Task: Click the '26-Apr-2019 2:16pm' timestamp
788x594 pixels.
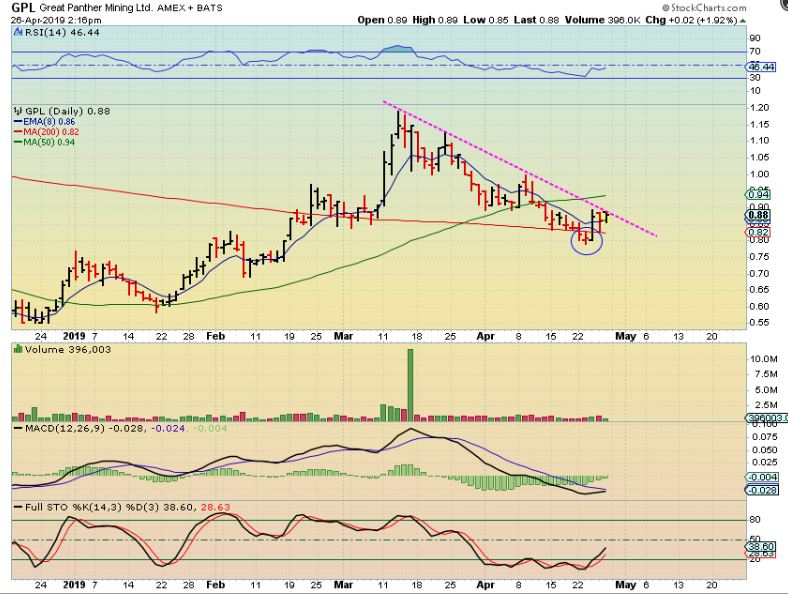Action: point(56,20)
